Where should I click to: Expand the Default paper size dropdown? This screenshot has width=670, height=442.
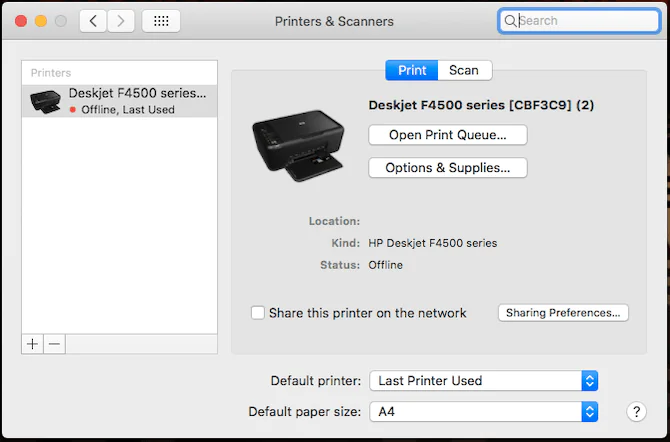coord(484,411)
